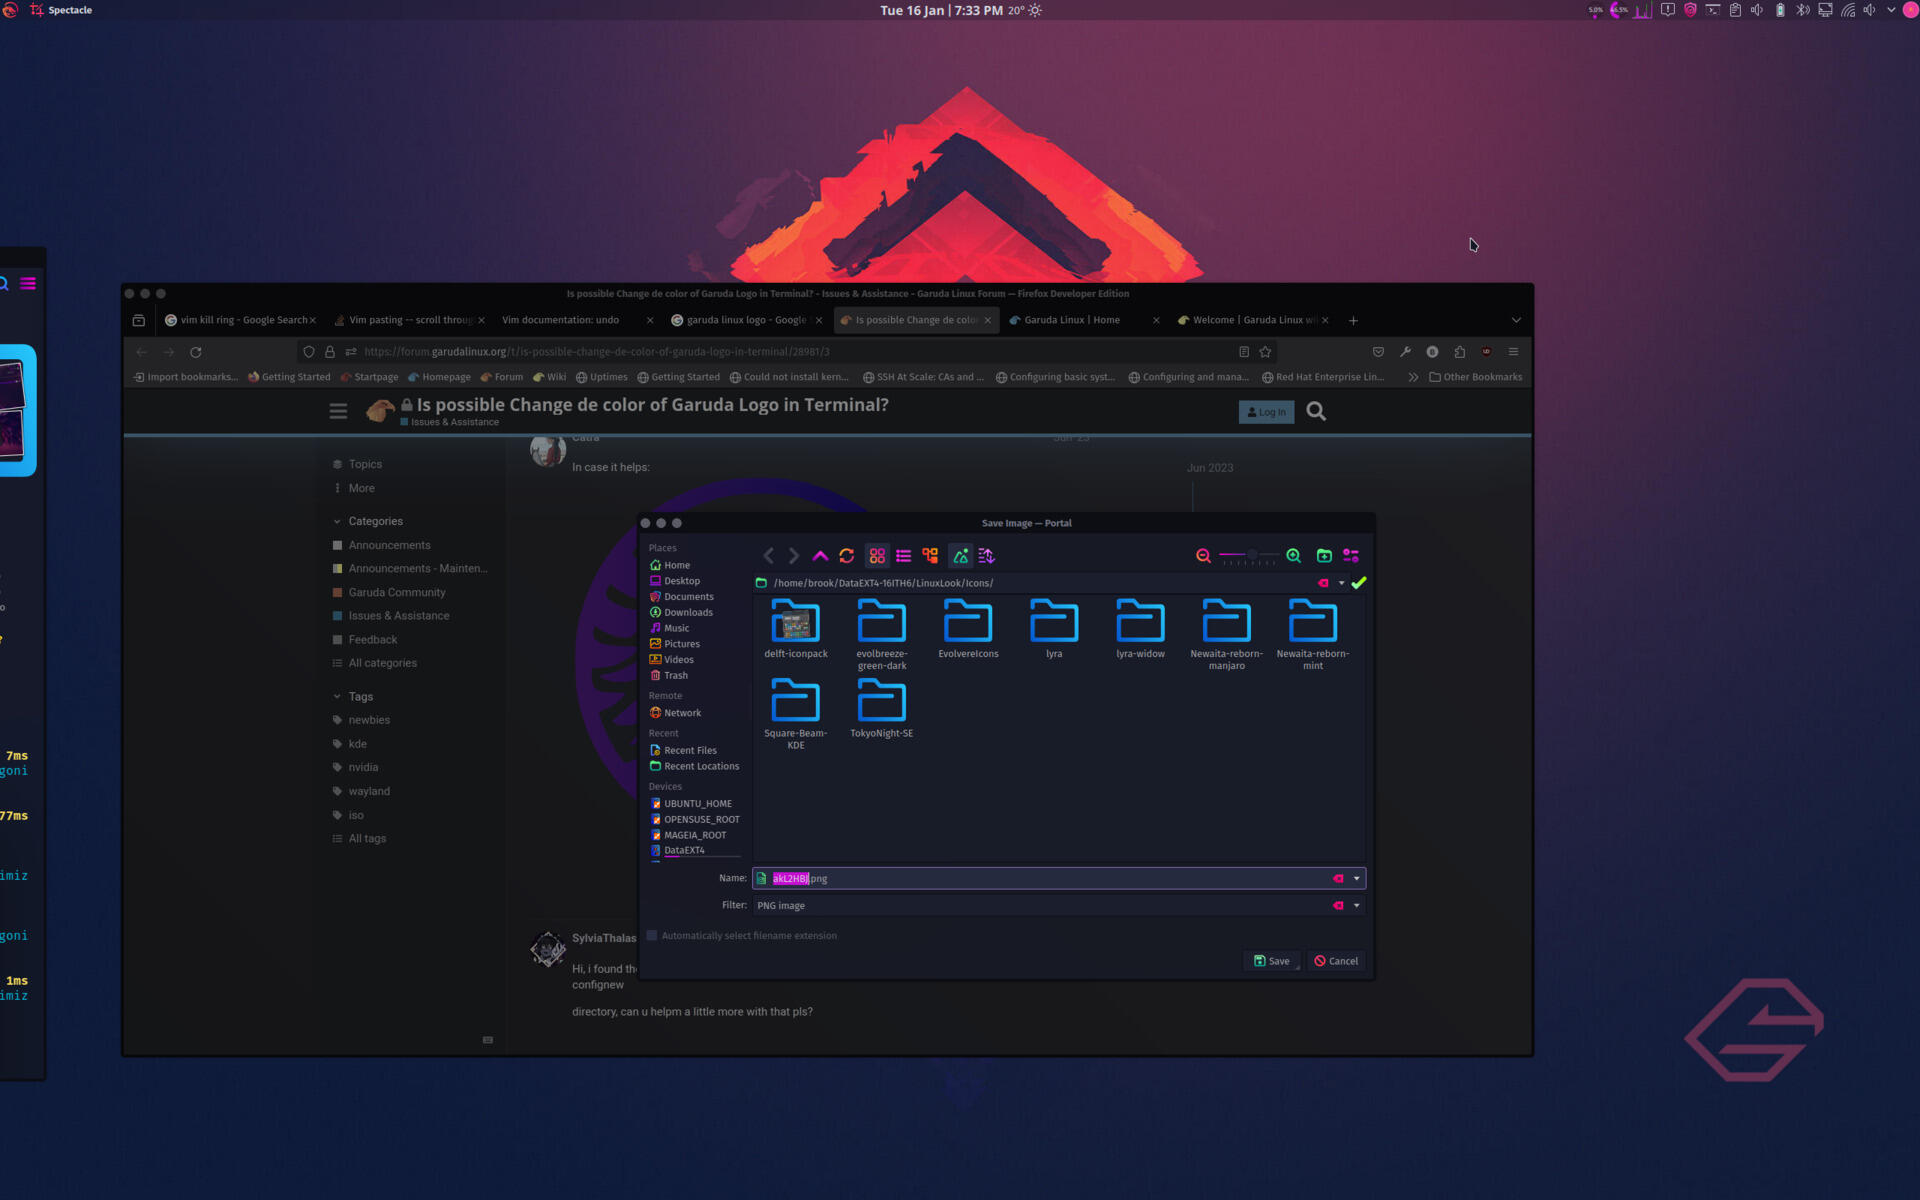
Task: Open the Square-Beam-KDE folder
Action: point(796,714)
